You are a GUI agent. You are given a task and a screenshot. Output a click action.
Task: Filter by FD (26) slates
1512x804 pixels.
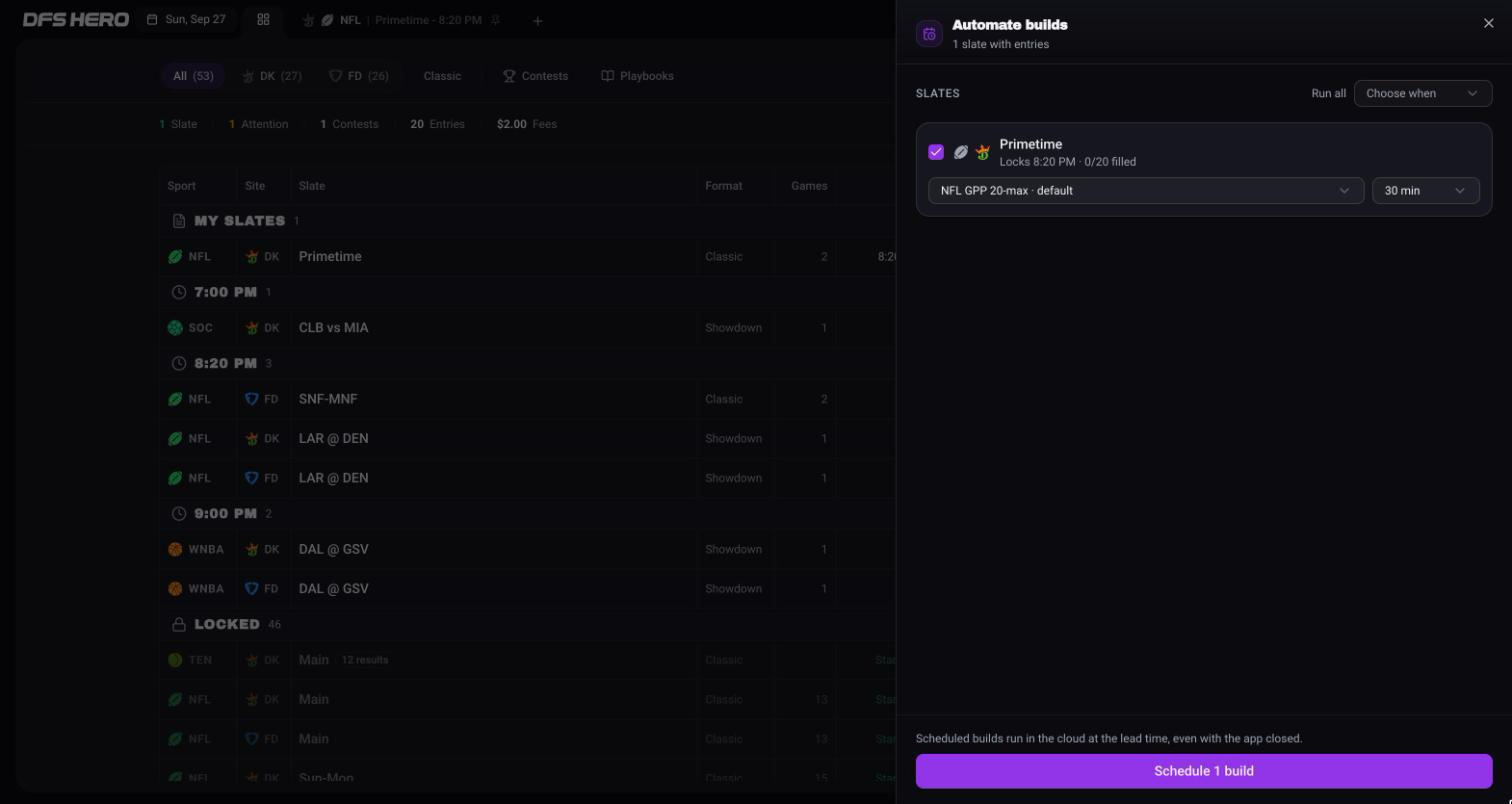[359, 76]
